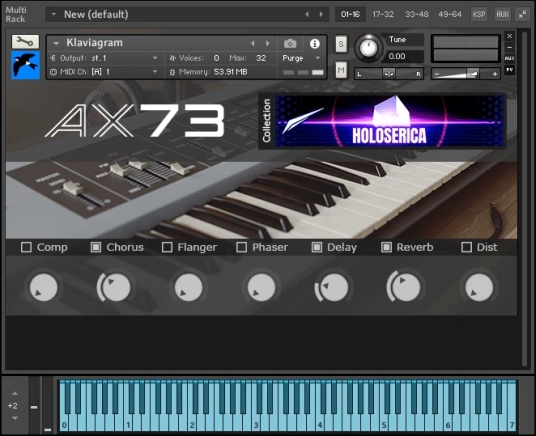Open the KSP script panel
This screenshot has height=436, width=536.
(479, 14)
